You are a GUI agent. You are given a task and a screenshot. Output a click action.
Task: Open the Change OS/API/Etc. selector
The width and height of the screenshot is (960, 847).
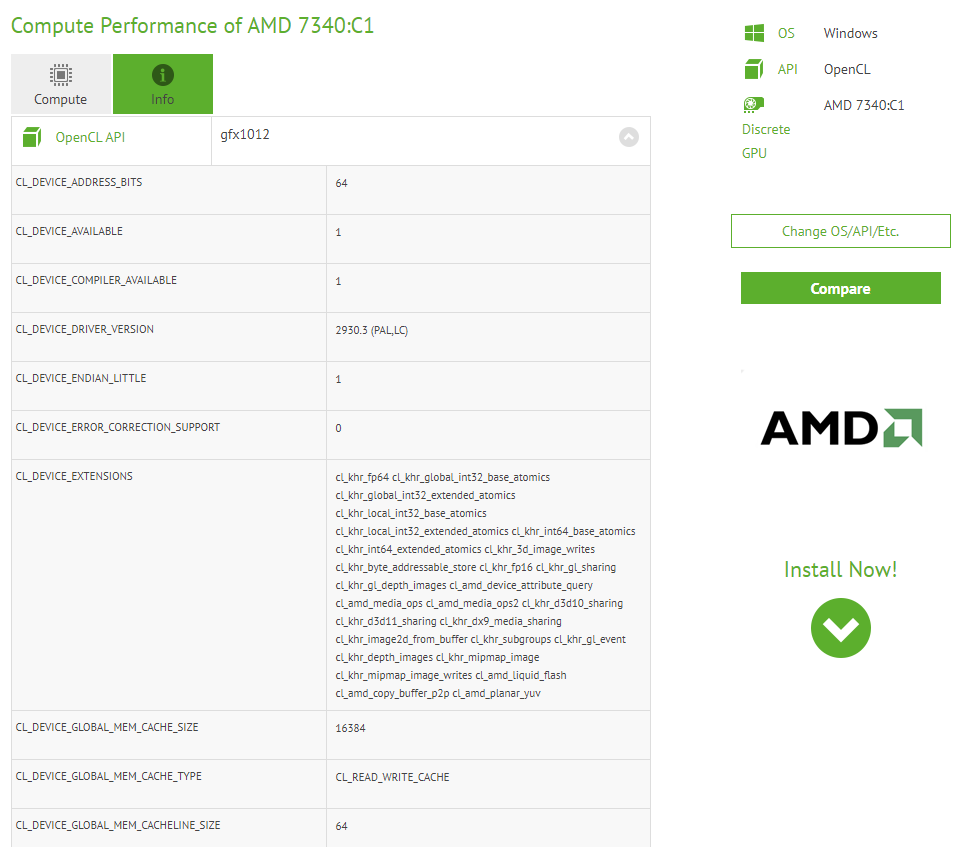tap(840, 231)
